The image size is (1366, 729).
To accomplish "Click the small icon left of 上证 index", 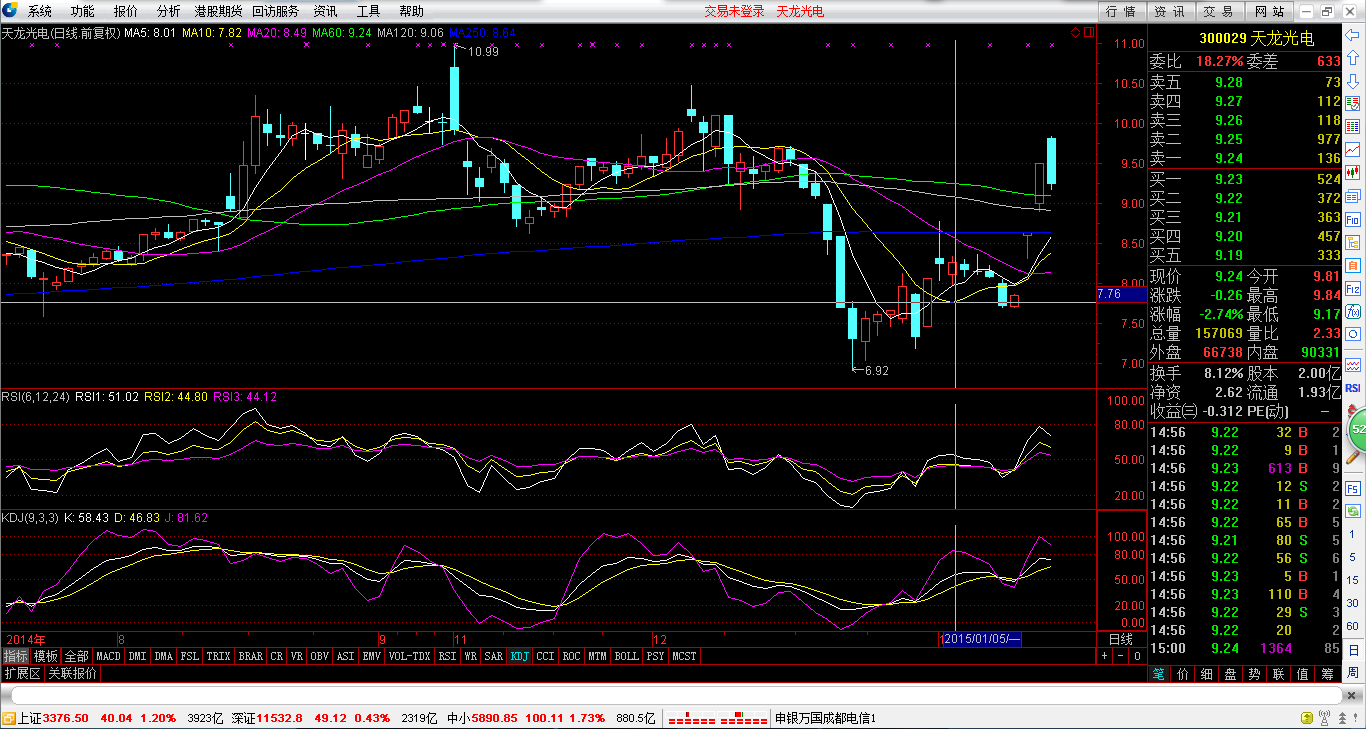I will 7,718.
